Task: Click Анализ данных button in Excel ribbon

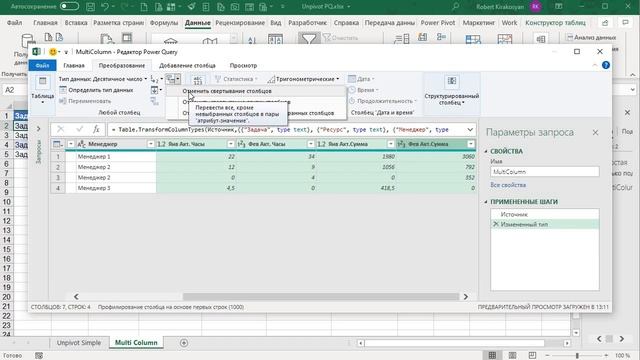Action: (x=591, y=38)
